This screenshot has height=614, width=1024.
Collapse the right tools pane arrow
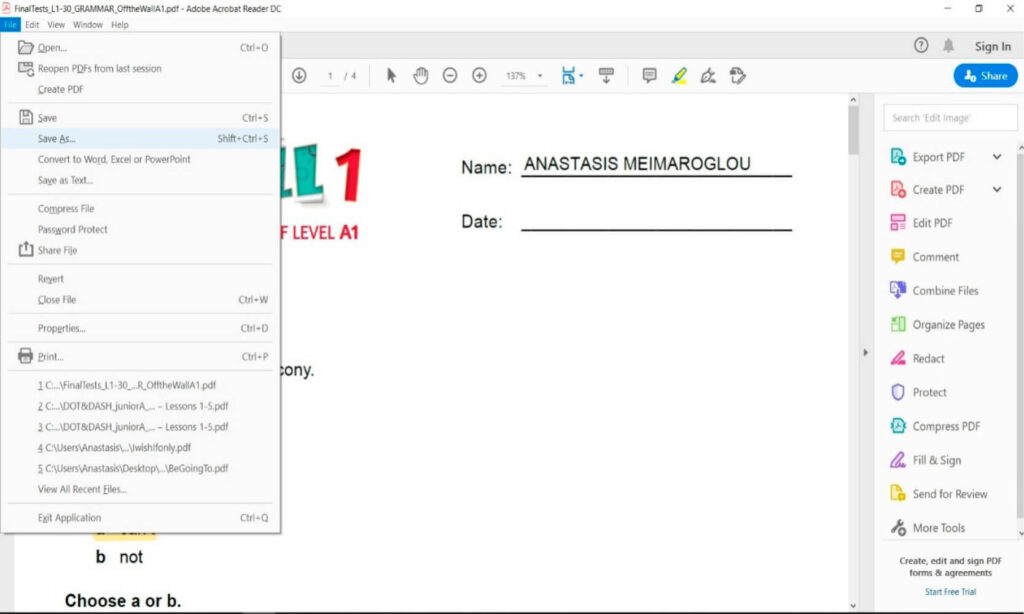(866, 353)
